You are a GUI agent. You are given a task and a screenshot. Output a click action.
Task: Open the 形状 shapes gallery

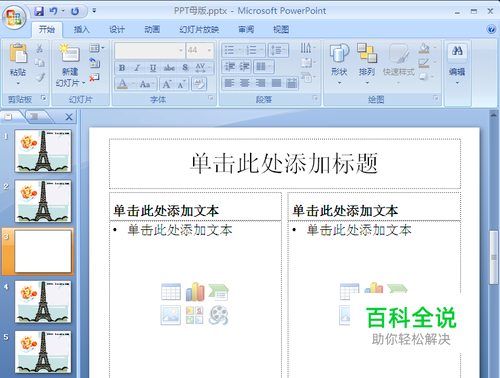coord(339,63)
